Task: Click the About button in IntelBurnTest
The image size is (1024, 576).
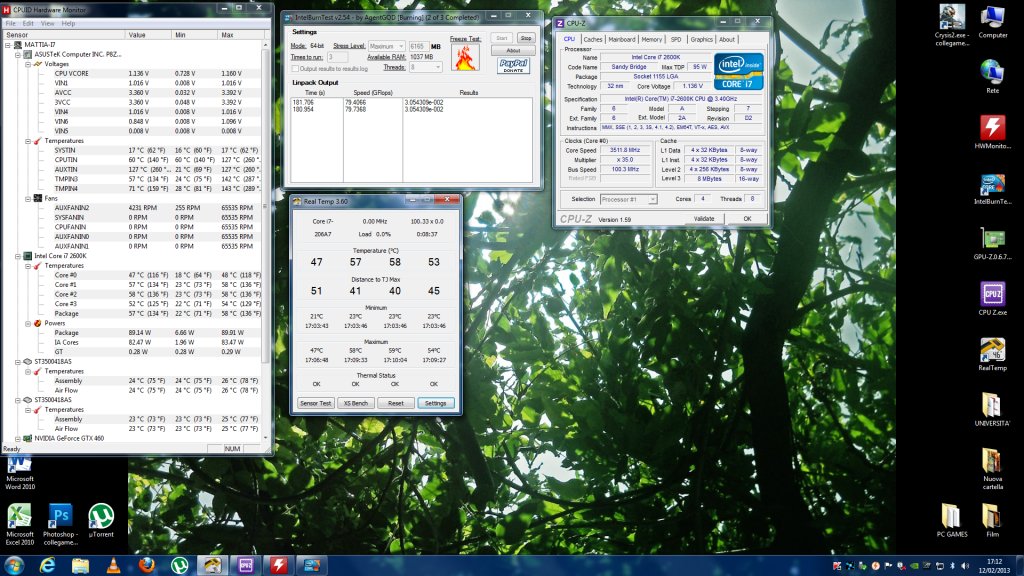Action: [513, 50]
